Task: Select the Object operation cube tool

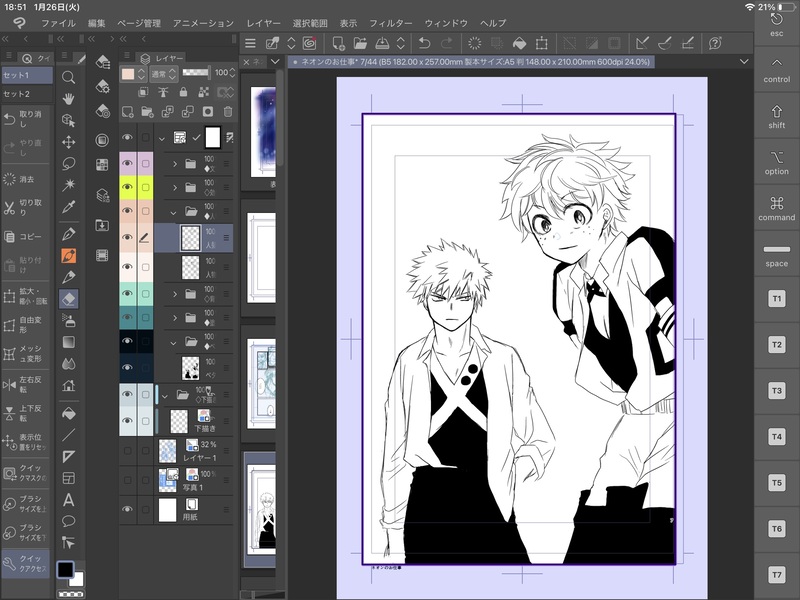Action: pyautogui.click(x=68, y=120)
